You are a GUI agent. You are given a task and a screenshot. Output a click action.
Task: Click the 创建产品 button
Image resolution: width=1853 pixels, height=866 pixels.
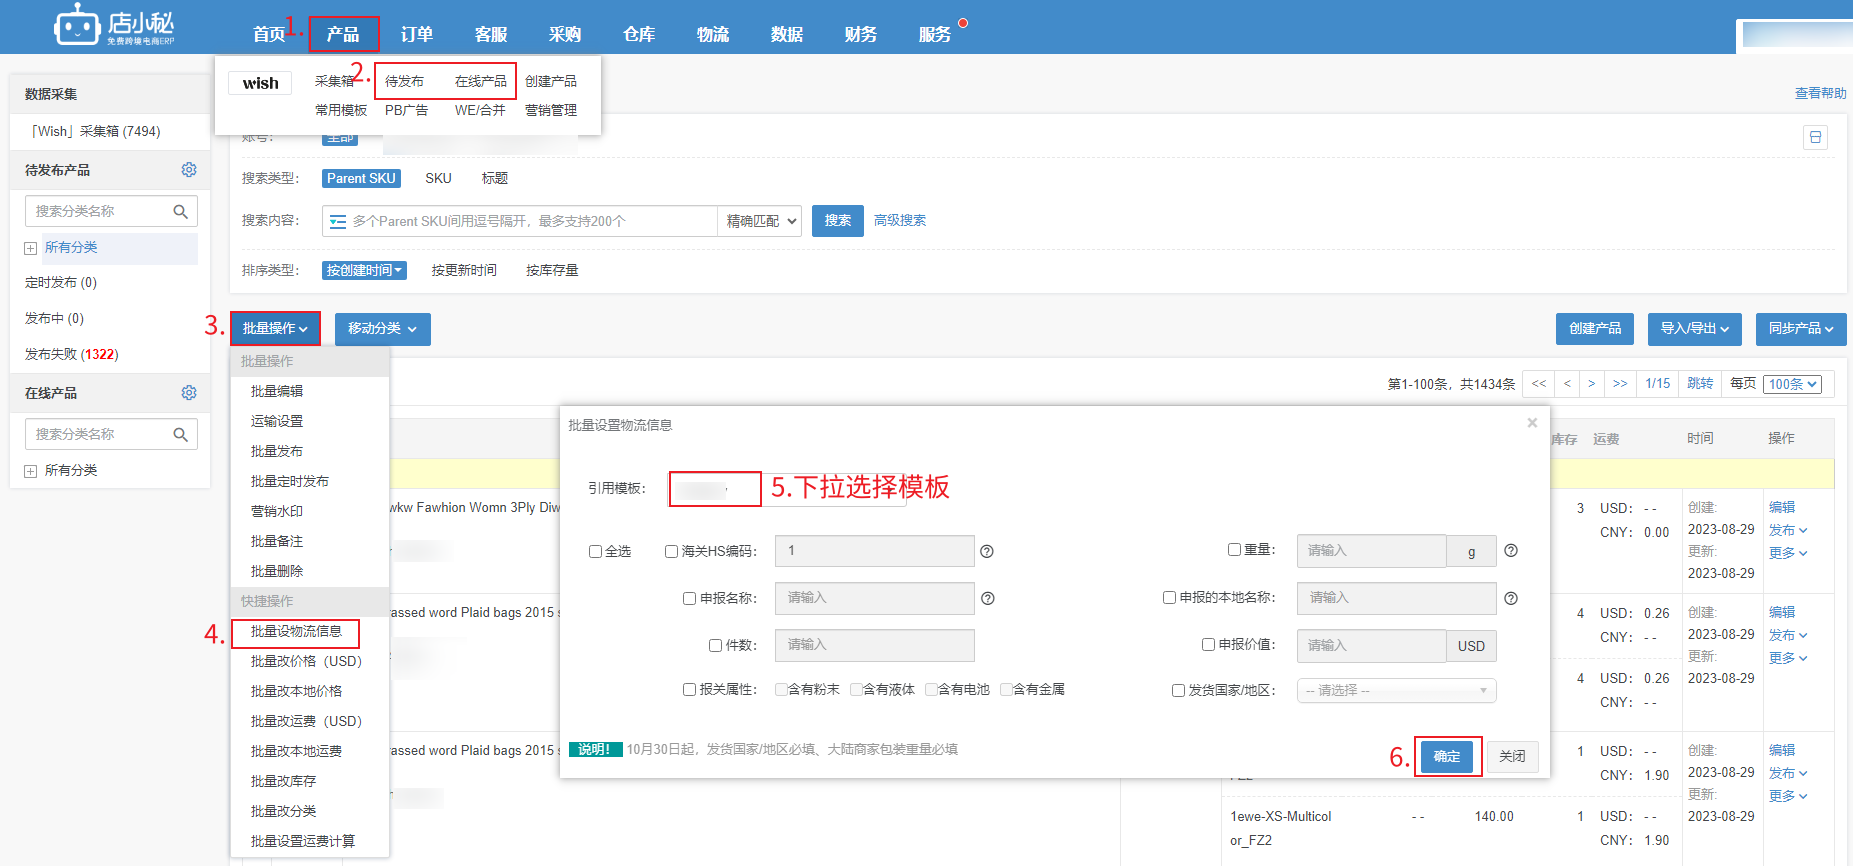1595,328
